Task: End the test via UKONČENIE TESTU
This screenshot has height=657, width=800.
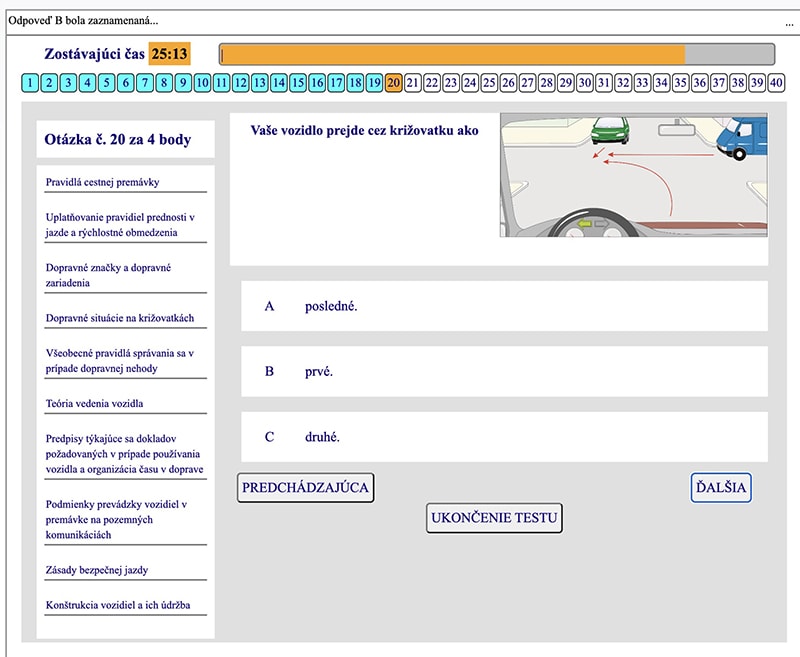Action: point(494,518)
